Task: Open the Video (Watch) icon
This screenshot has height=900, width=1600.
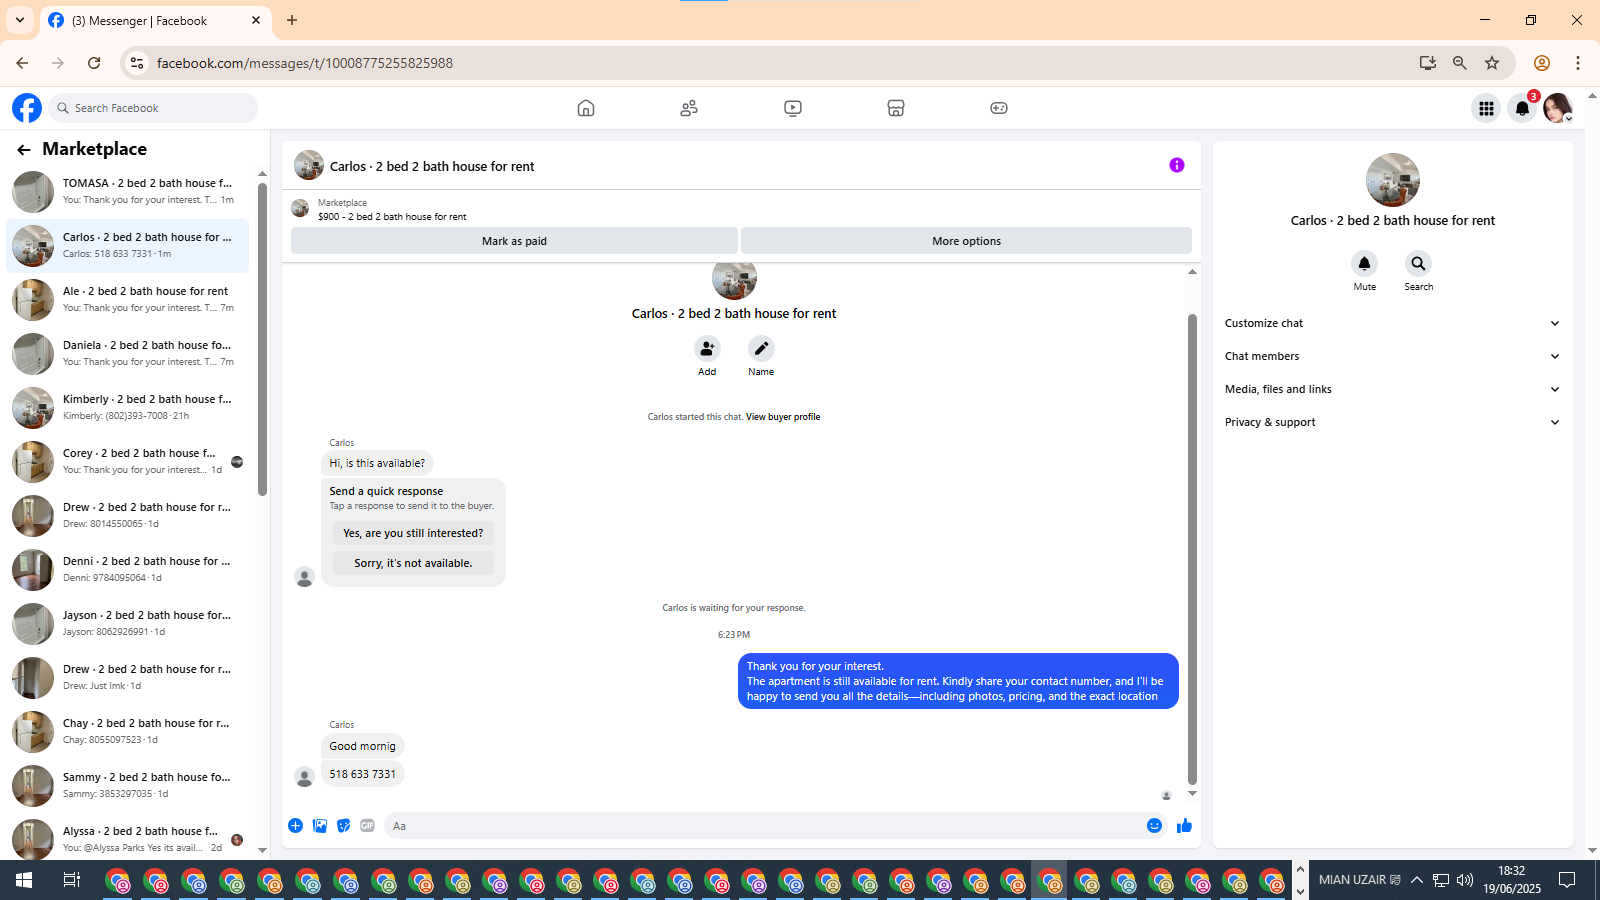Action: [x=793, y=108]
